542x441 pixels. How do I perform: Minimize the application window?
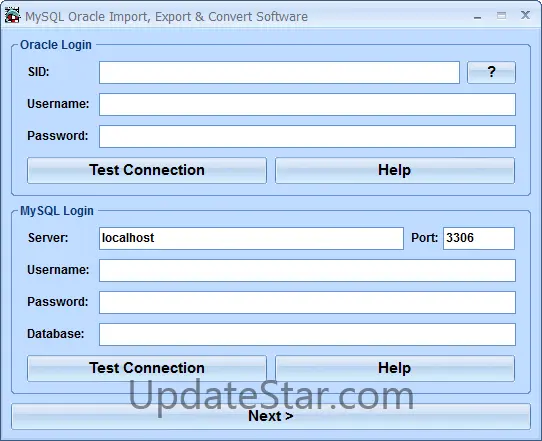[477, 16]
